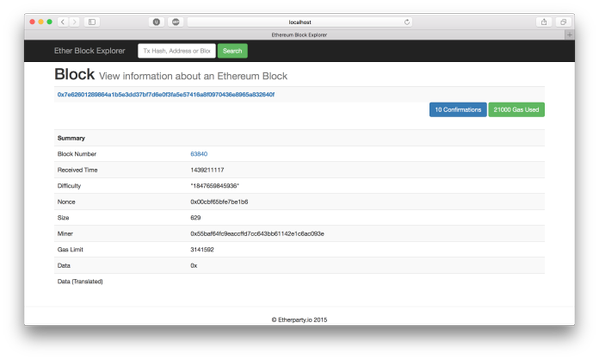Open the block hash link 0x7e62601...
This screenshot has height=360, width=599.
[166, 94]
